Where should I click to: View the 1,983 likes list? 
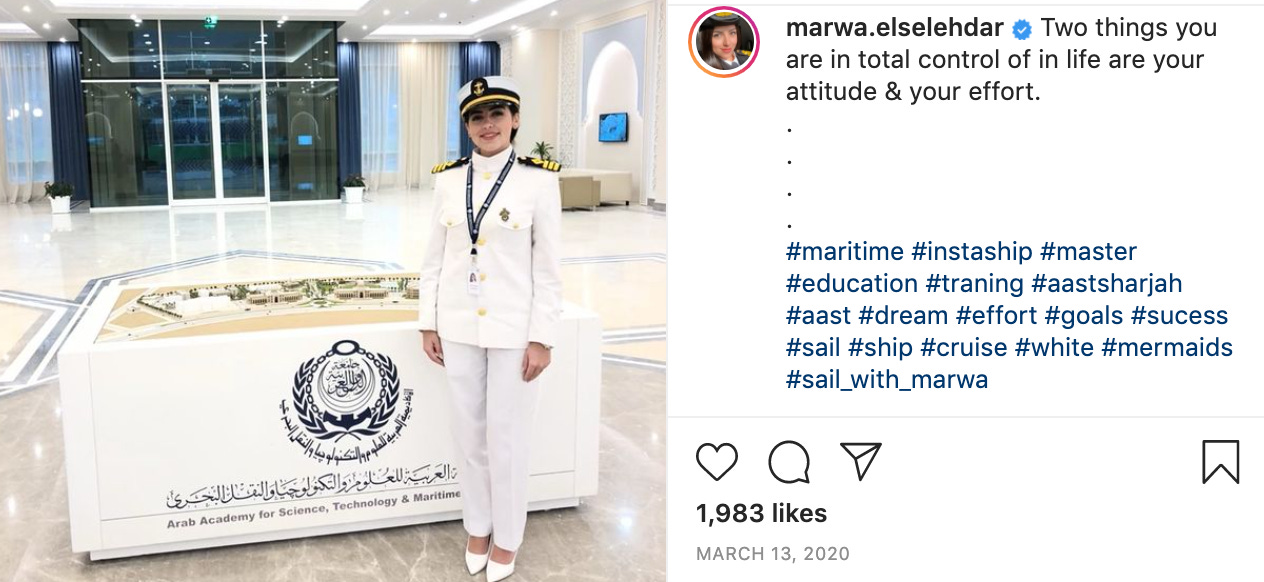(x=761, y=514)
